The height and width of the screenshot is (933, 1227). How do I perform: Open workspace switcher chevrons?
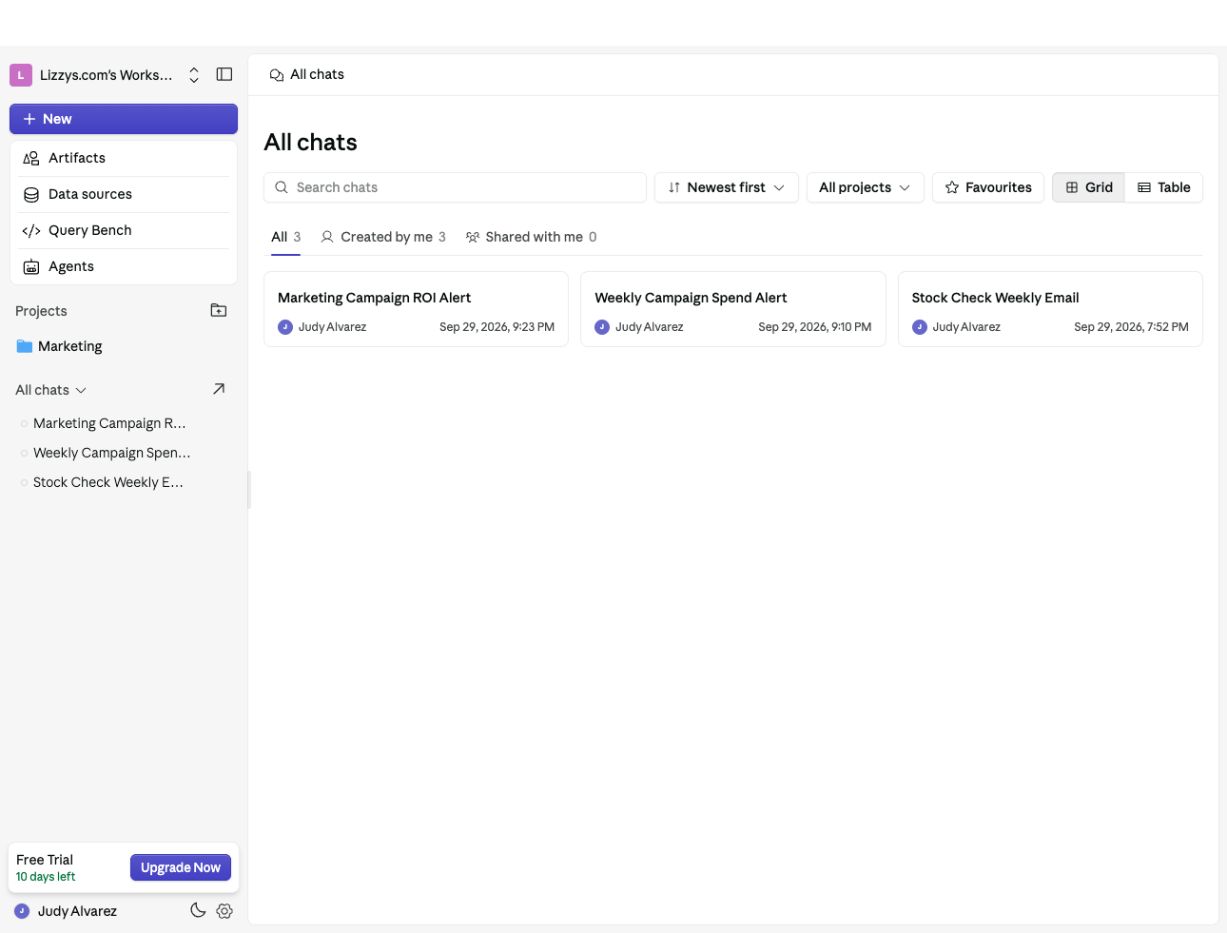(194, 75)
